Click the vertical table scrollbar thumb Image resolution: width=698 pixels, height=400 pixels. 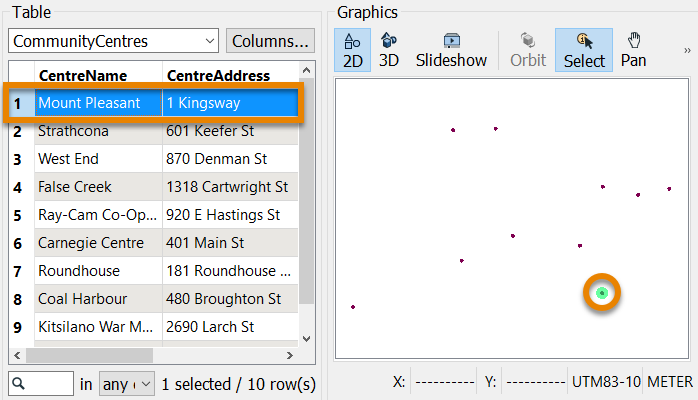coord(306,191)
